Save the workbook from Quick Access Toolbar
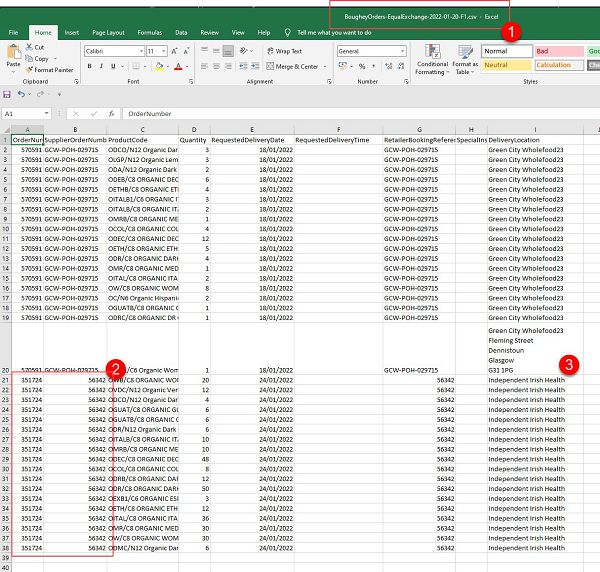This screenshot has width=600, height=572. (7, 94)
